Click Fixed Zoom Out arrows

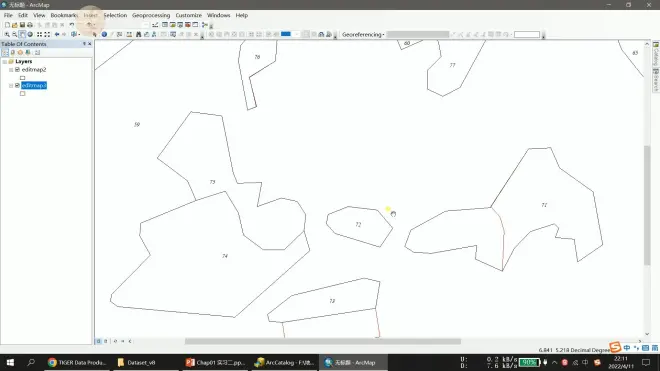coord(47,35)
